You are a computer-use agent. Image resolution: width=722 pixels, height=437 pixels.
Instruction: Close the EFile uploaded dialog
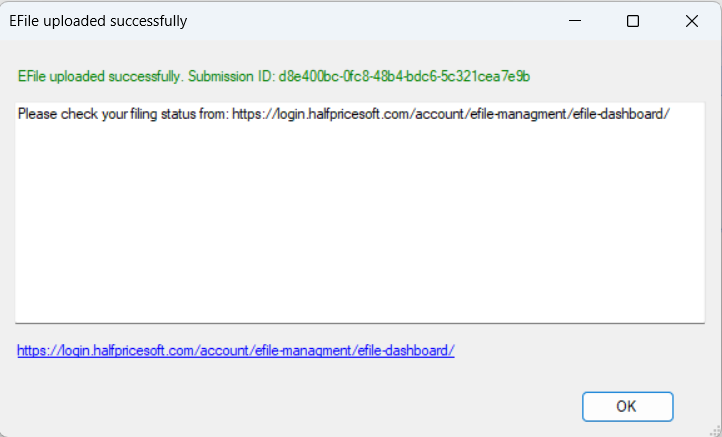pos(691,21)
